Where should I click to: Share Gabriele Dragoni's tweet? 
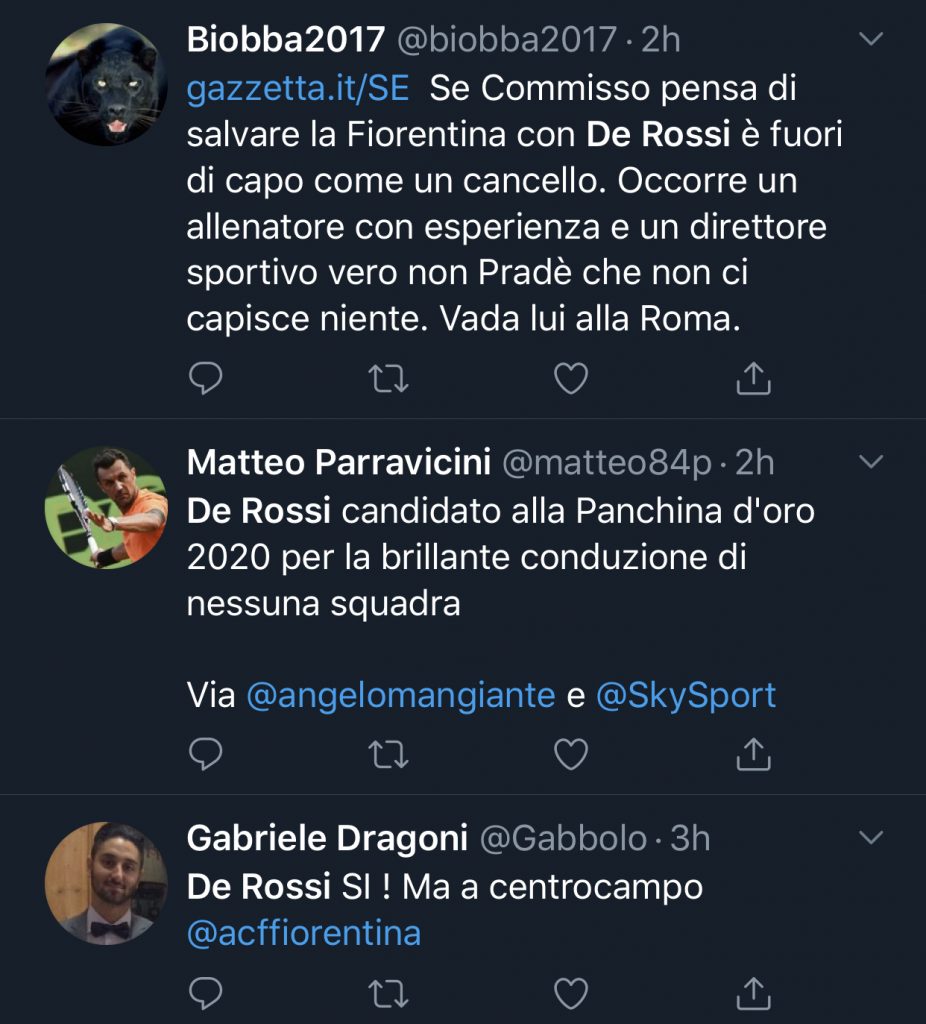coord(753,993)
